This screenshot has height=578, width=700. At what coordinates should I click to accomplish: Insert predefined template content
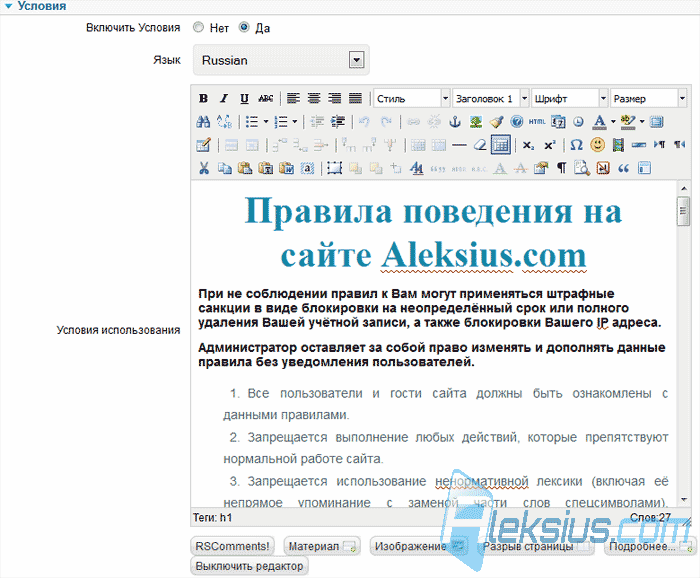(x=645, y=168)
